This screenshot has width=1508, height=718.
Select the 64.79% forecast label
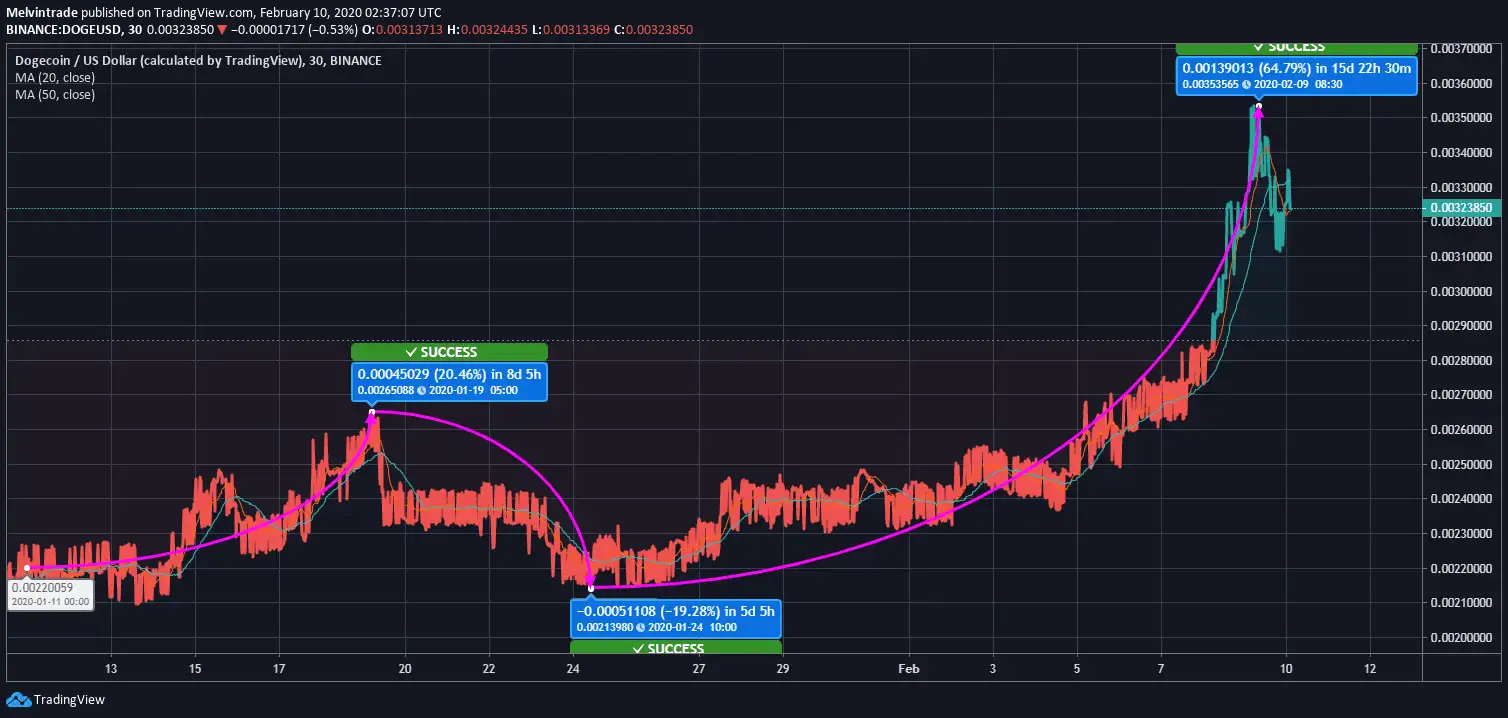pyautogui.click(x=1296, y=69)
